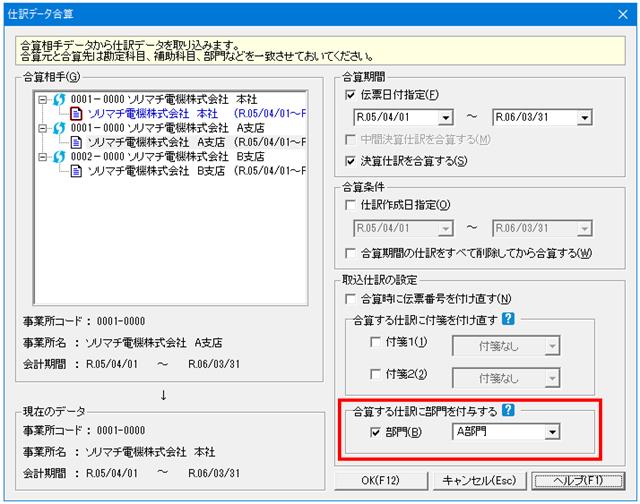This screenshot has height=504, width=640.
Task: Check the 付箋2(2) checkbox
Action: [375, 374]
